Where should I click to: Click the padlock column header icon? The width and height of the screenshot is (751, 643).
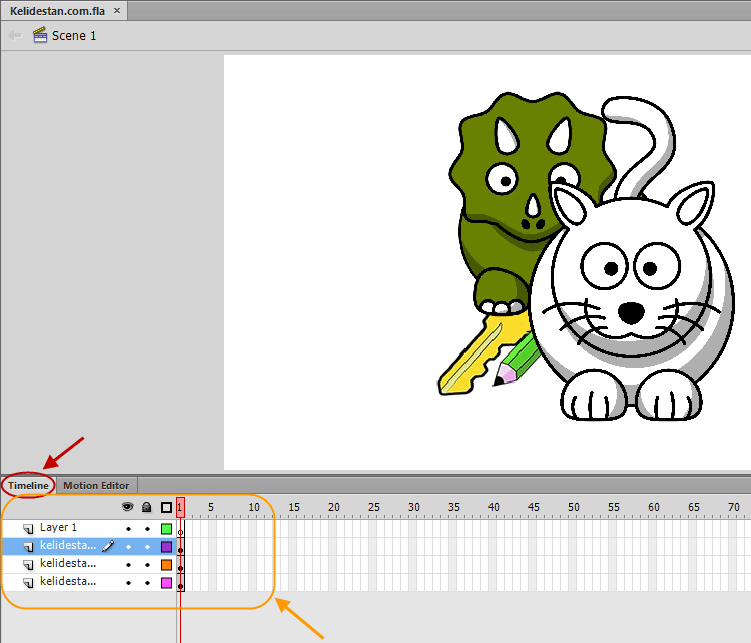[x=147, y=507]
